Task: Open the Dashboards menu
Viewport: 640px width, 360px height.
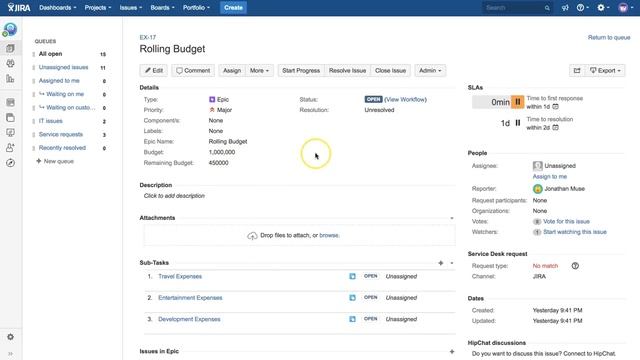Action: (58, 8)
